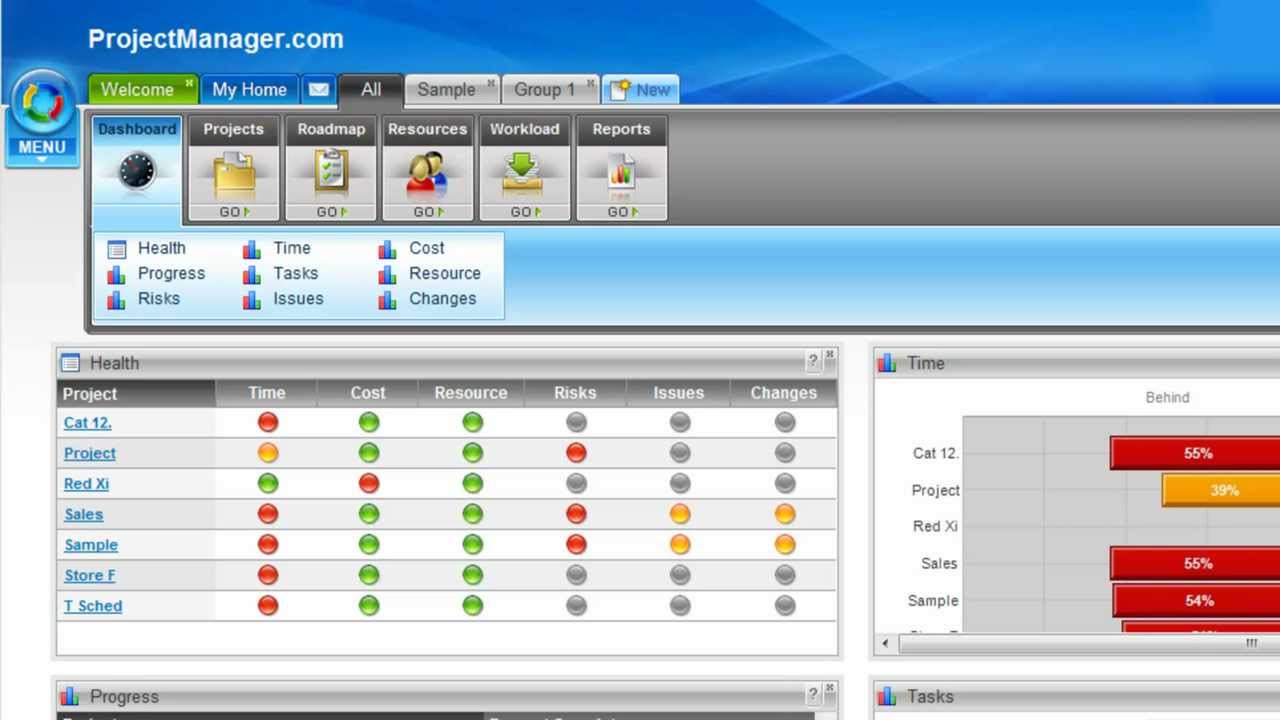This screenshot has width=1280, height=720.
Task: Open the Project link in Health table
Action: [90, 453]
